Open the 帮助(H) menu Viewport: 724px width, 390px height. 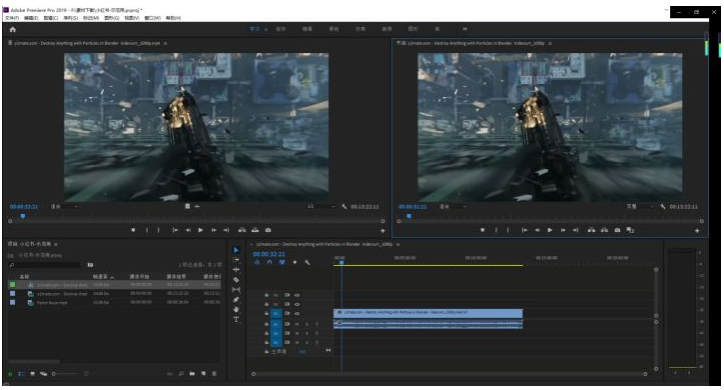(x=173, y=18)
